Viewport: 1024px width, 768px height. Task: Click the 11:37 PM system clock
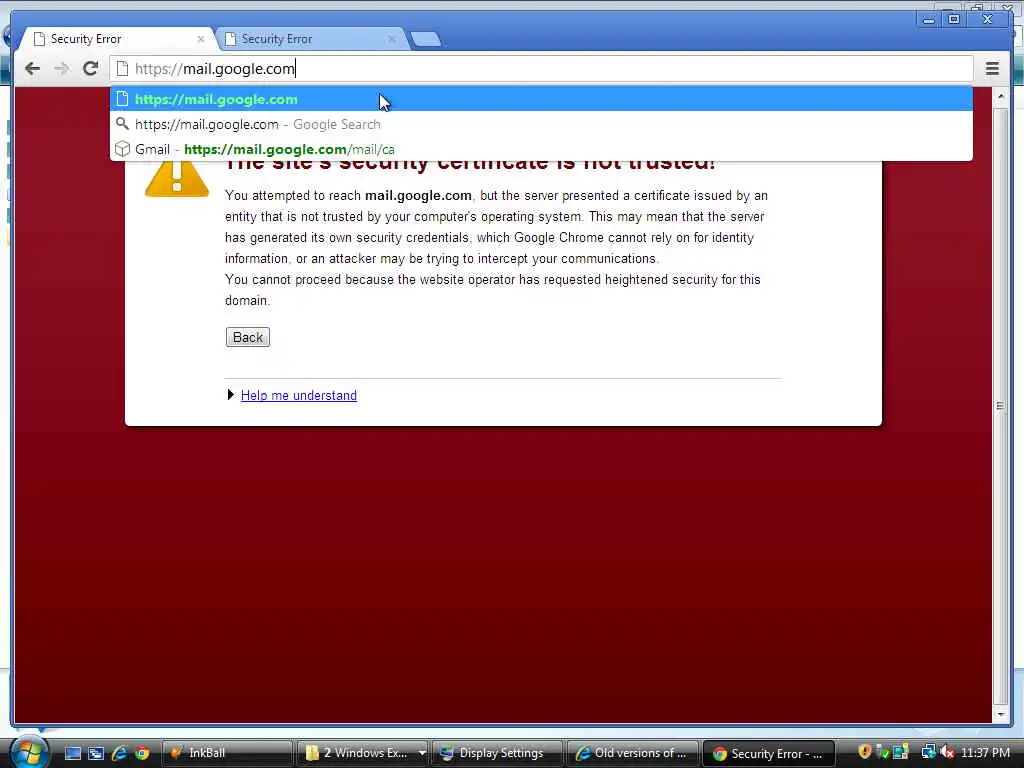pyautogui.click(x=985, y=752)
